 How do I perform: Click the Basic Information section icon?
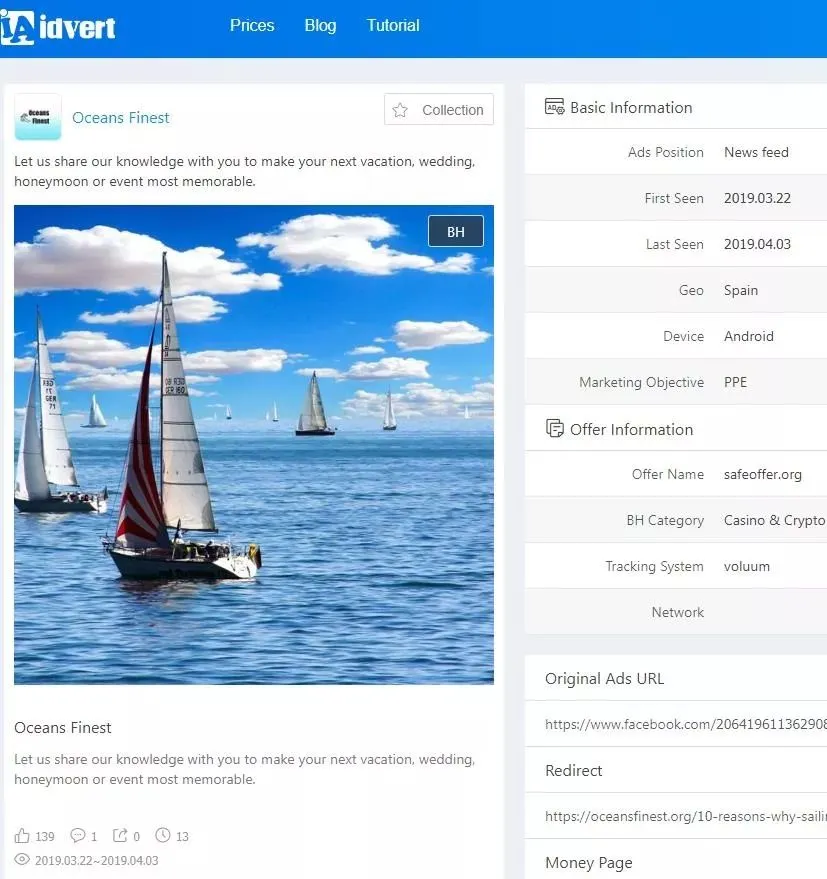tap(555, 107)
